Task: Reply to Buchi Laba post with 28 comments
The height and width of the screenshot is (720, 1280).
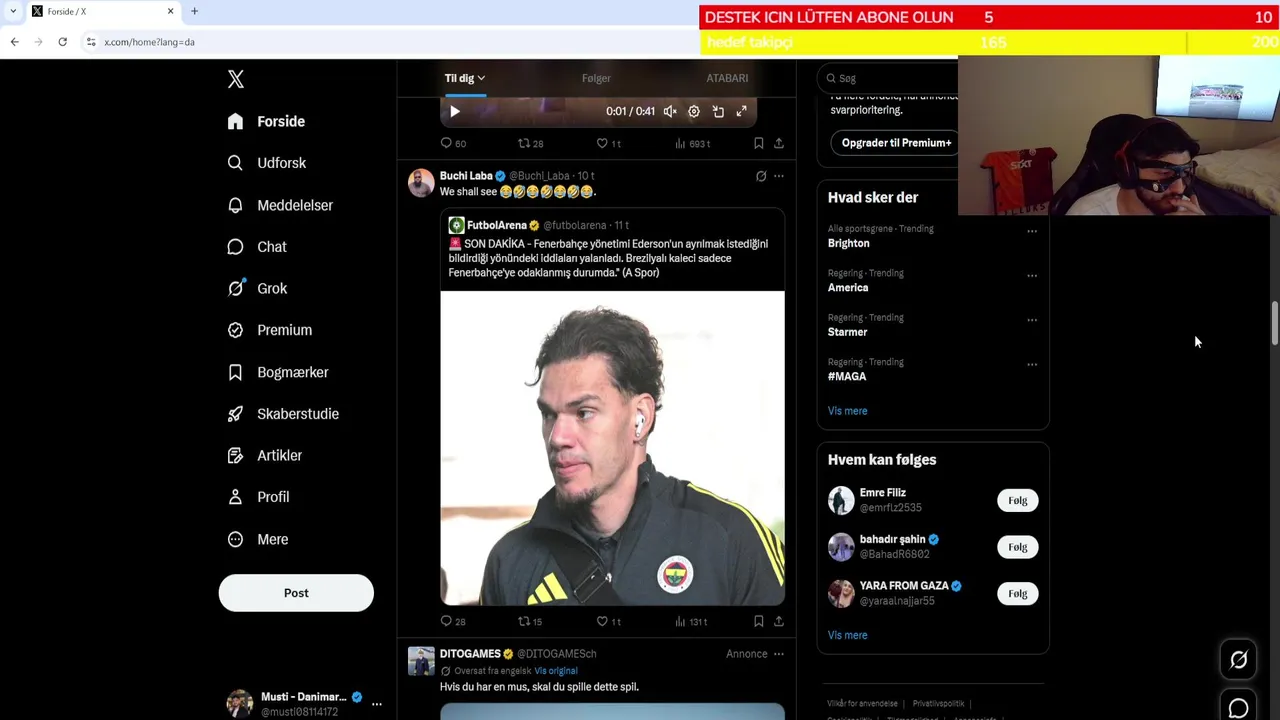Action: pos(453,621)
